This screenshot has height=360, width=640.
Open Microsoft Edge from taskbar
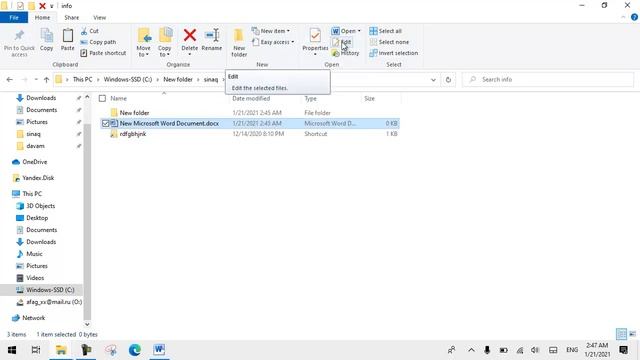135,350
